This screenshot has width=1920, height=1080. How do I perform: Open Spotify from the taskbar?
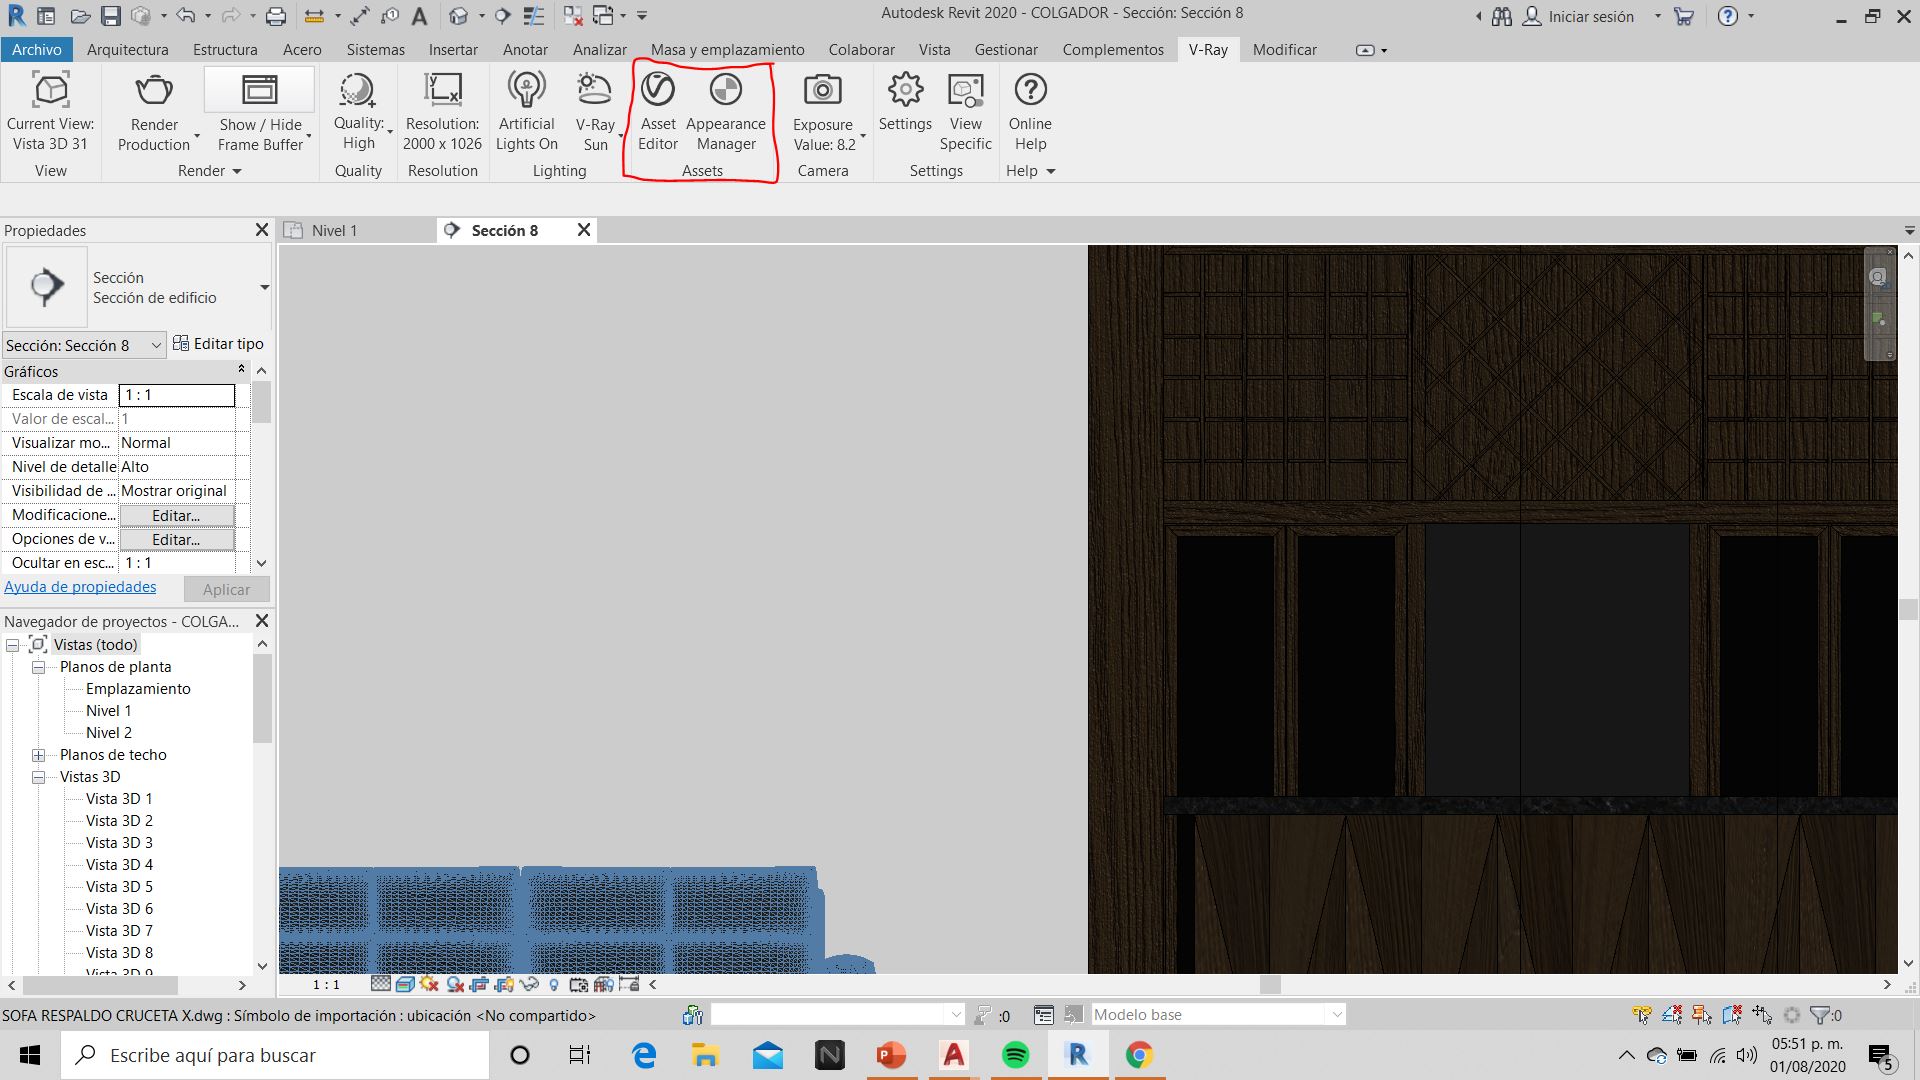coord(1014,1055)
